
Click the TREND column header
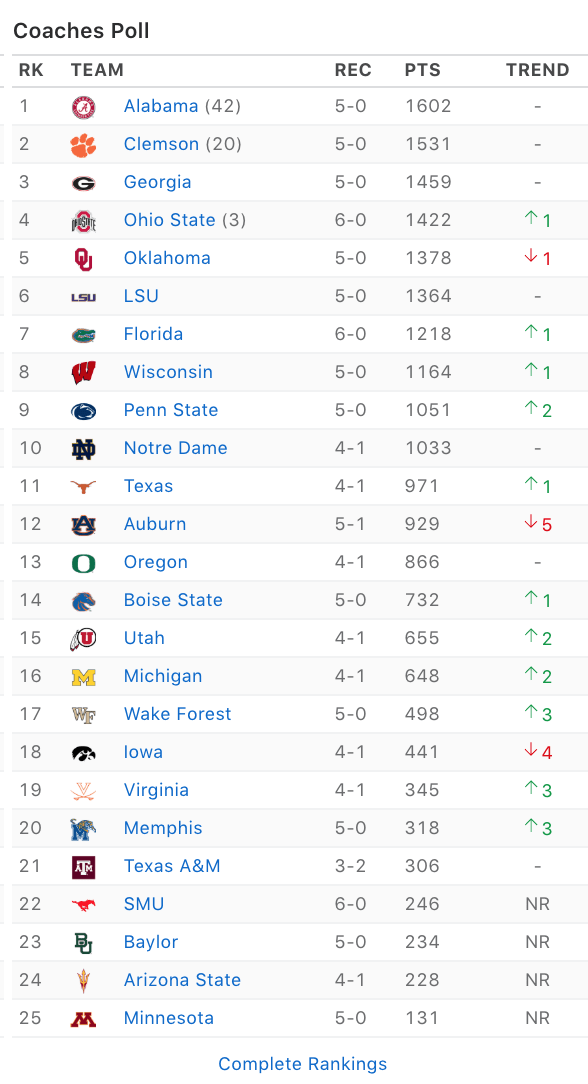coord(538,70)
